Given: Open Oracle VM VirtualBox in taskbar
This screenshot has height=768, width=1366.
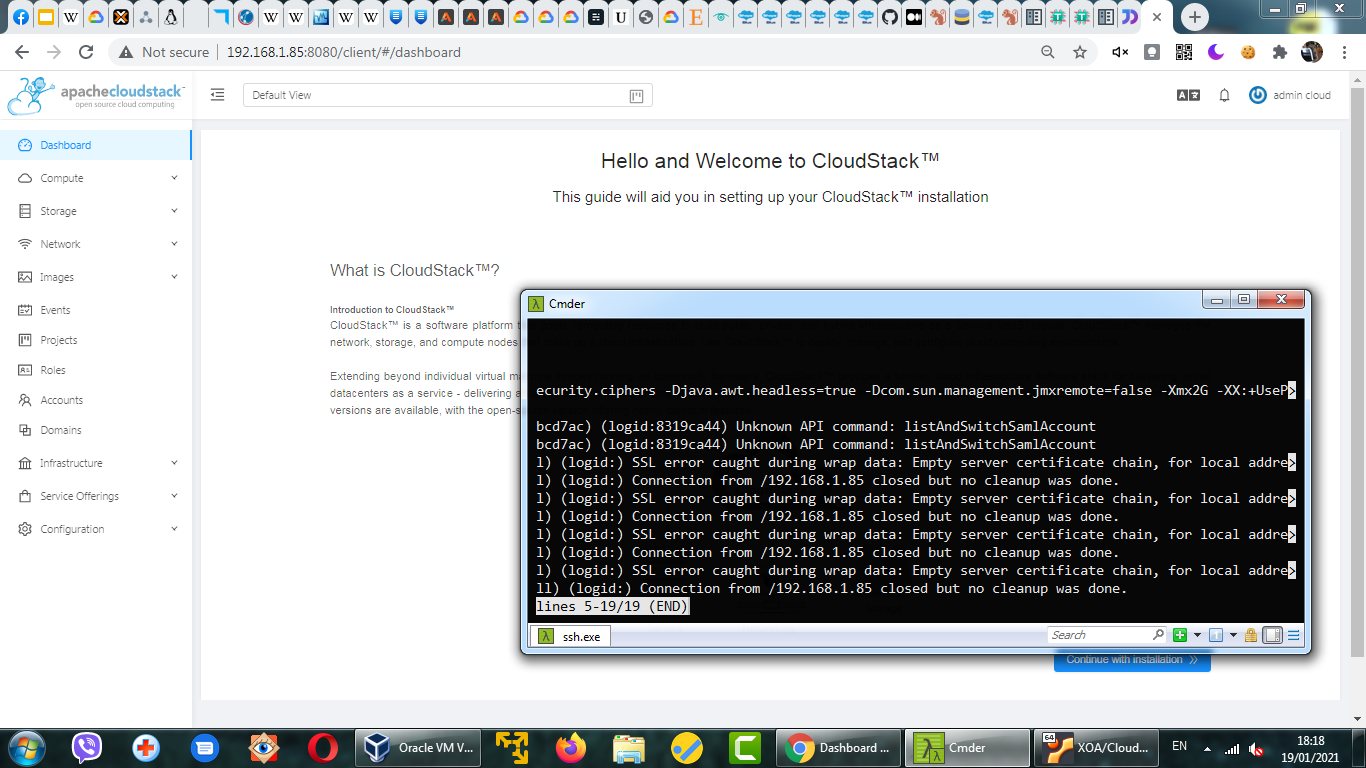Looking at the screenshot, I should point(419,747).
